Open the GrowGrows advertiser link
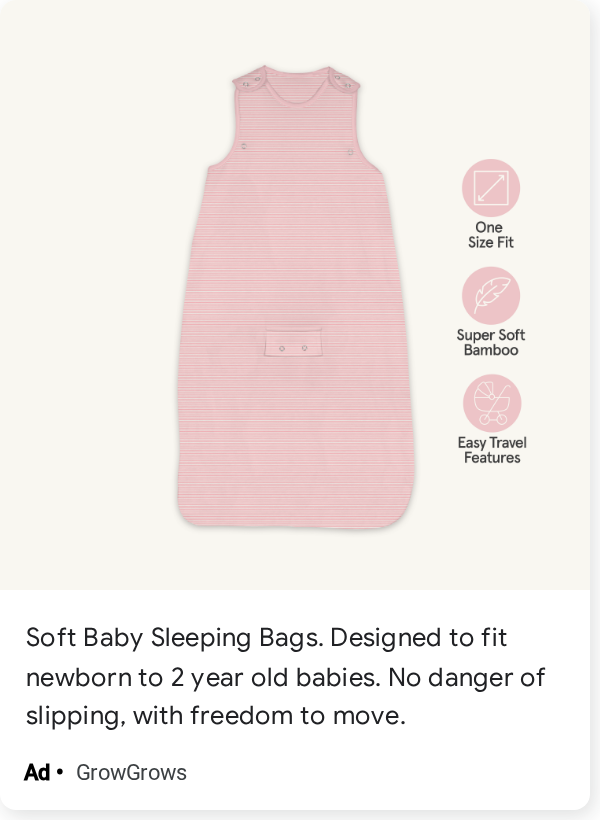This screenshot has height=820, width=600. pyautogui.click(x=131, y=772)
